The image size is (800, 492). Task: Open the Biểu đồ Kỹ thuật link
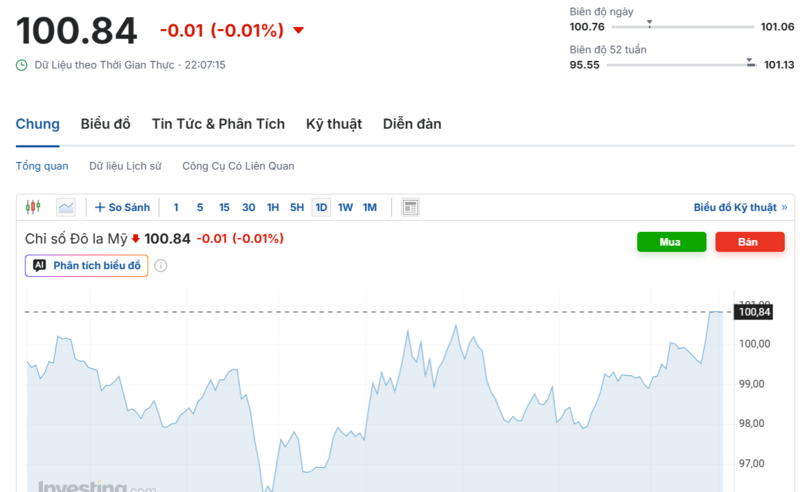pos(740,207)
